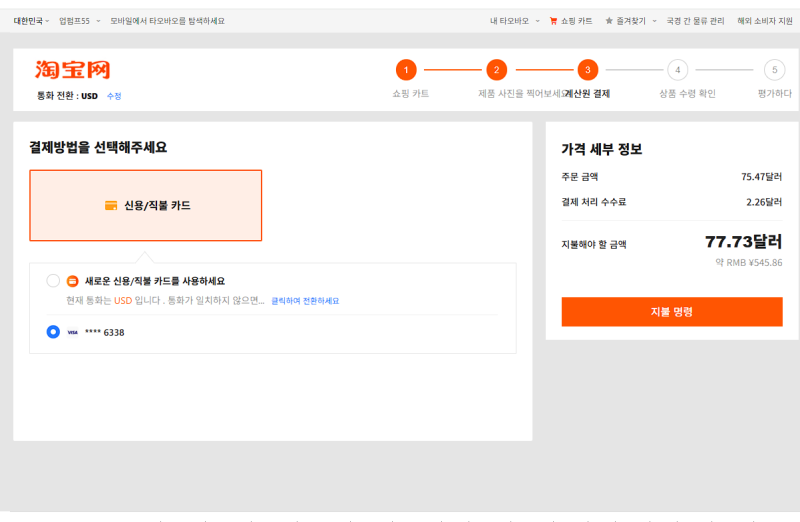Open 쇼핑 카트 in top navigation
This screenshot has height=522, width=800.
click(x=577, y=21)
